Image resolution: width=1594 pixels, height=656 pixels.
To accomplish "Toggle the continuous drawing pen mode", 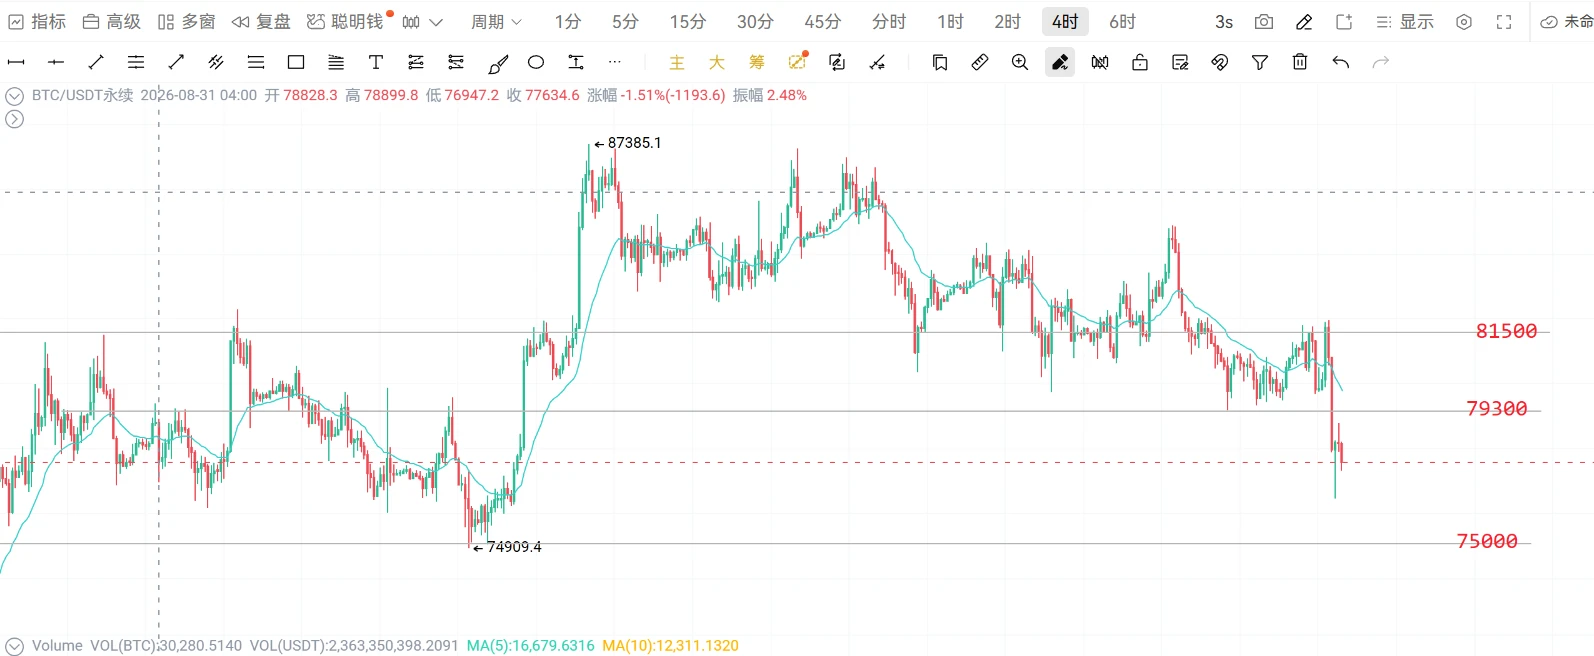I will (x=1060, y=62).
